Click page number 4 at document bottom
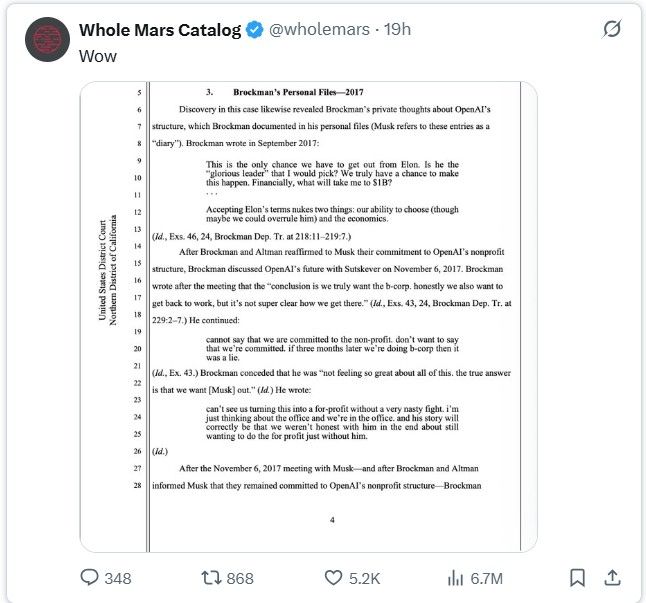This screenshot has height=603, width=646. click(x=331, y=520)
